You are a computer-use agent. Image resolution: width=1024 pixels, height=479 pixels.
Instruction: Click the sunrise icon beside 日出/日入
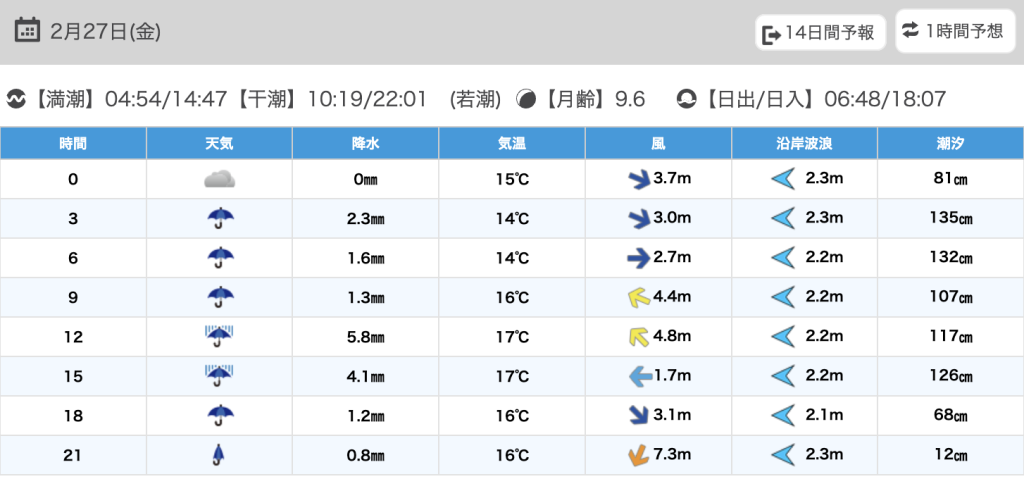[x=686, y=99]
